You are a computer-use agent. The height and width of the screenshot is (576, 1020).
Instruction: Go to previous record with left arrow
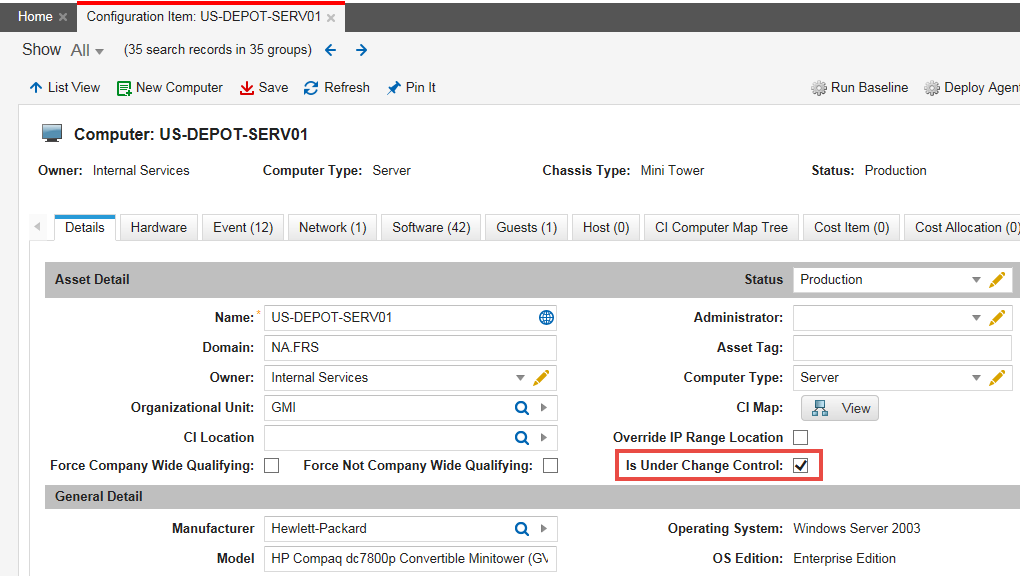pos(331,50)
